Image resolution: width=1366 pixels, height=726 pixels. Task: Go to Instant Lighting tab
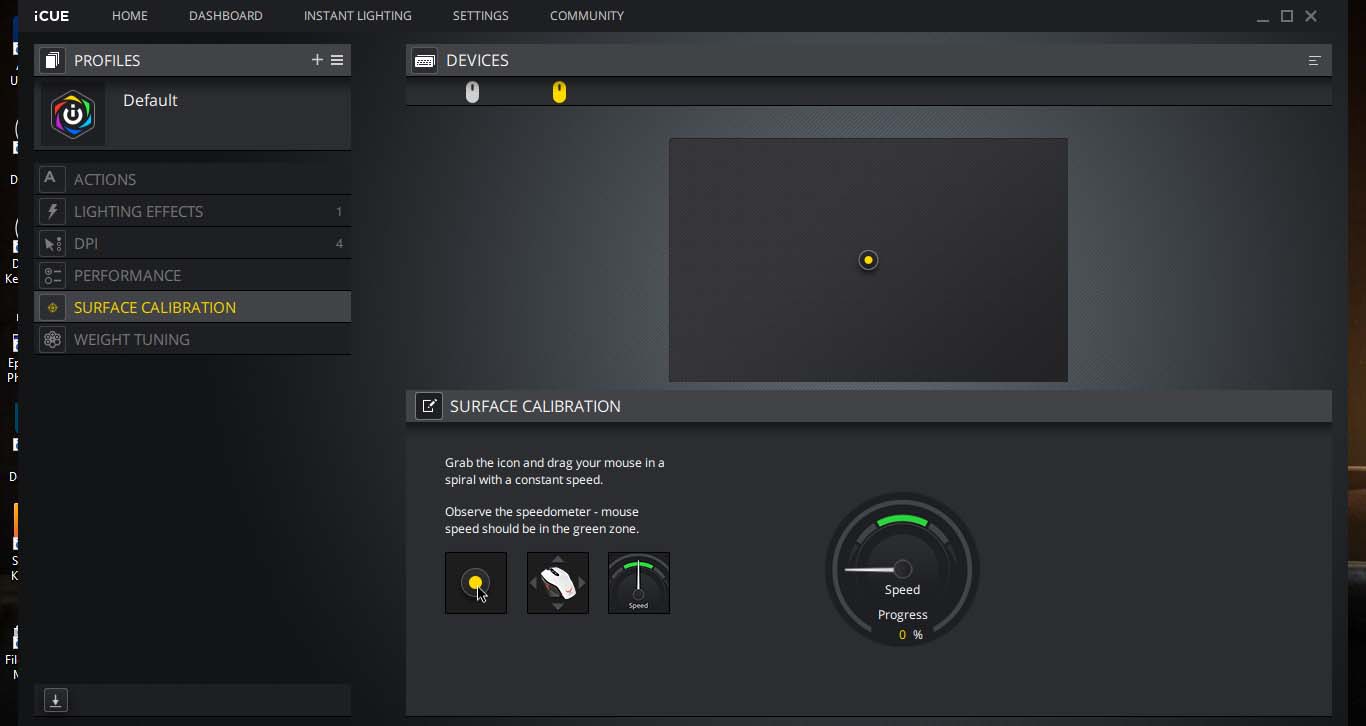click(357, 16)
